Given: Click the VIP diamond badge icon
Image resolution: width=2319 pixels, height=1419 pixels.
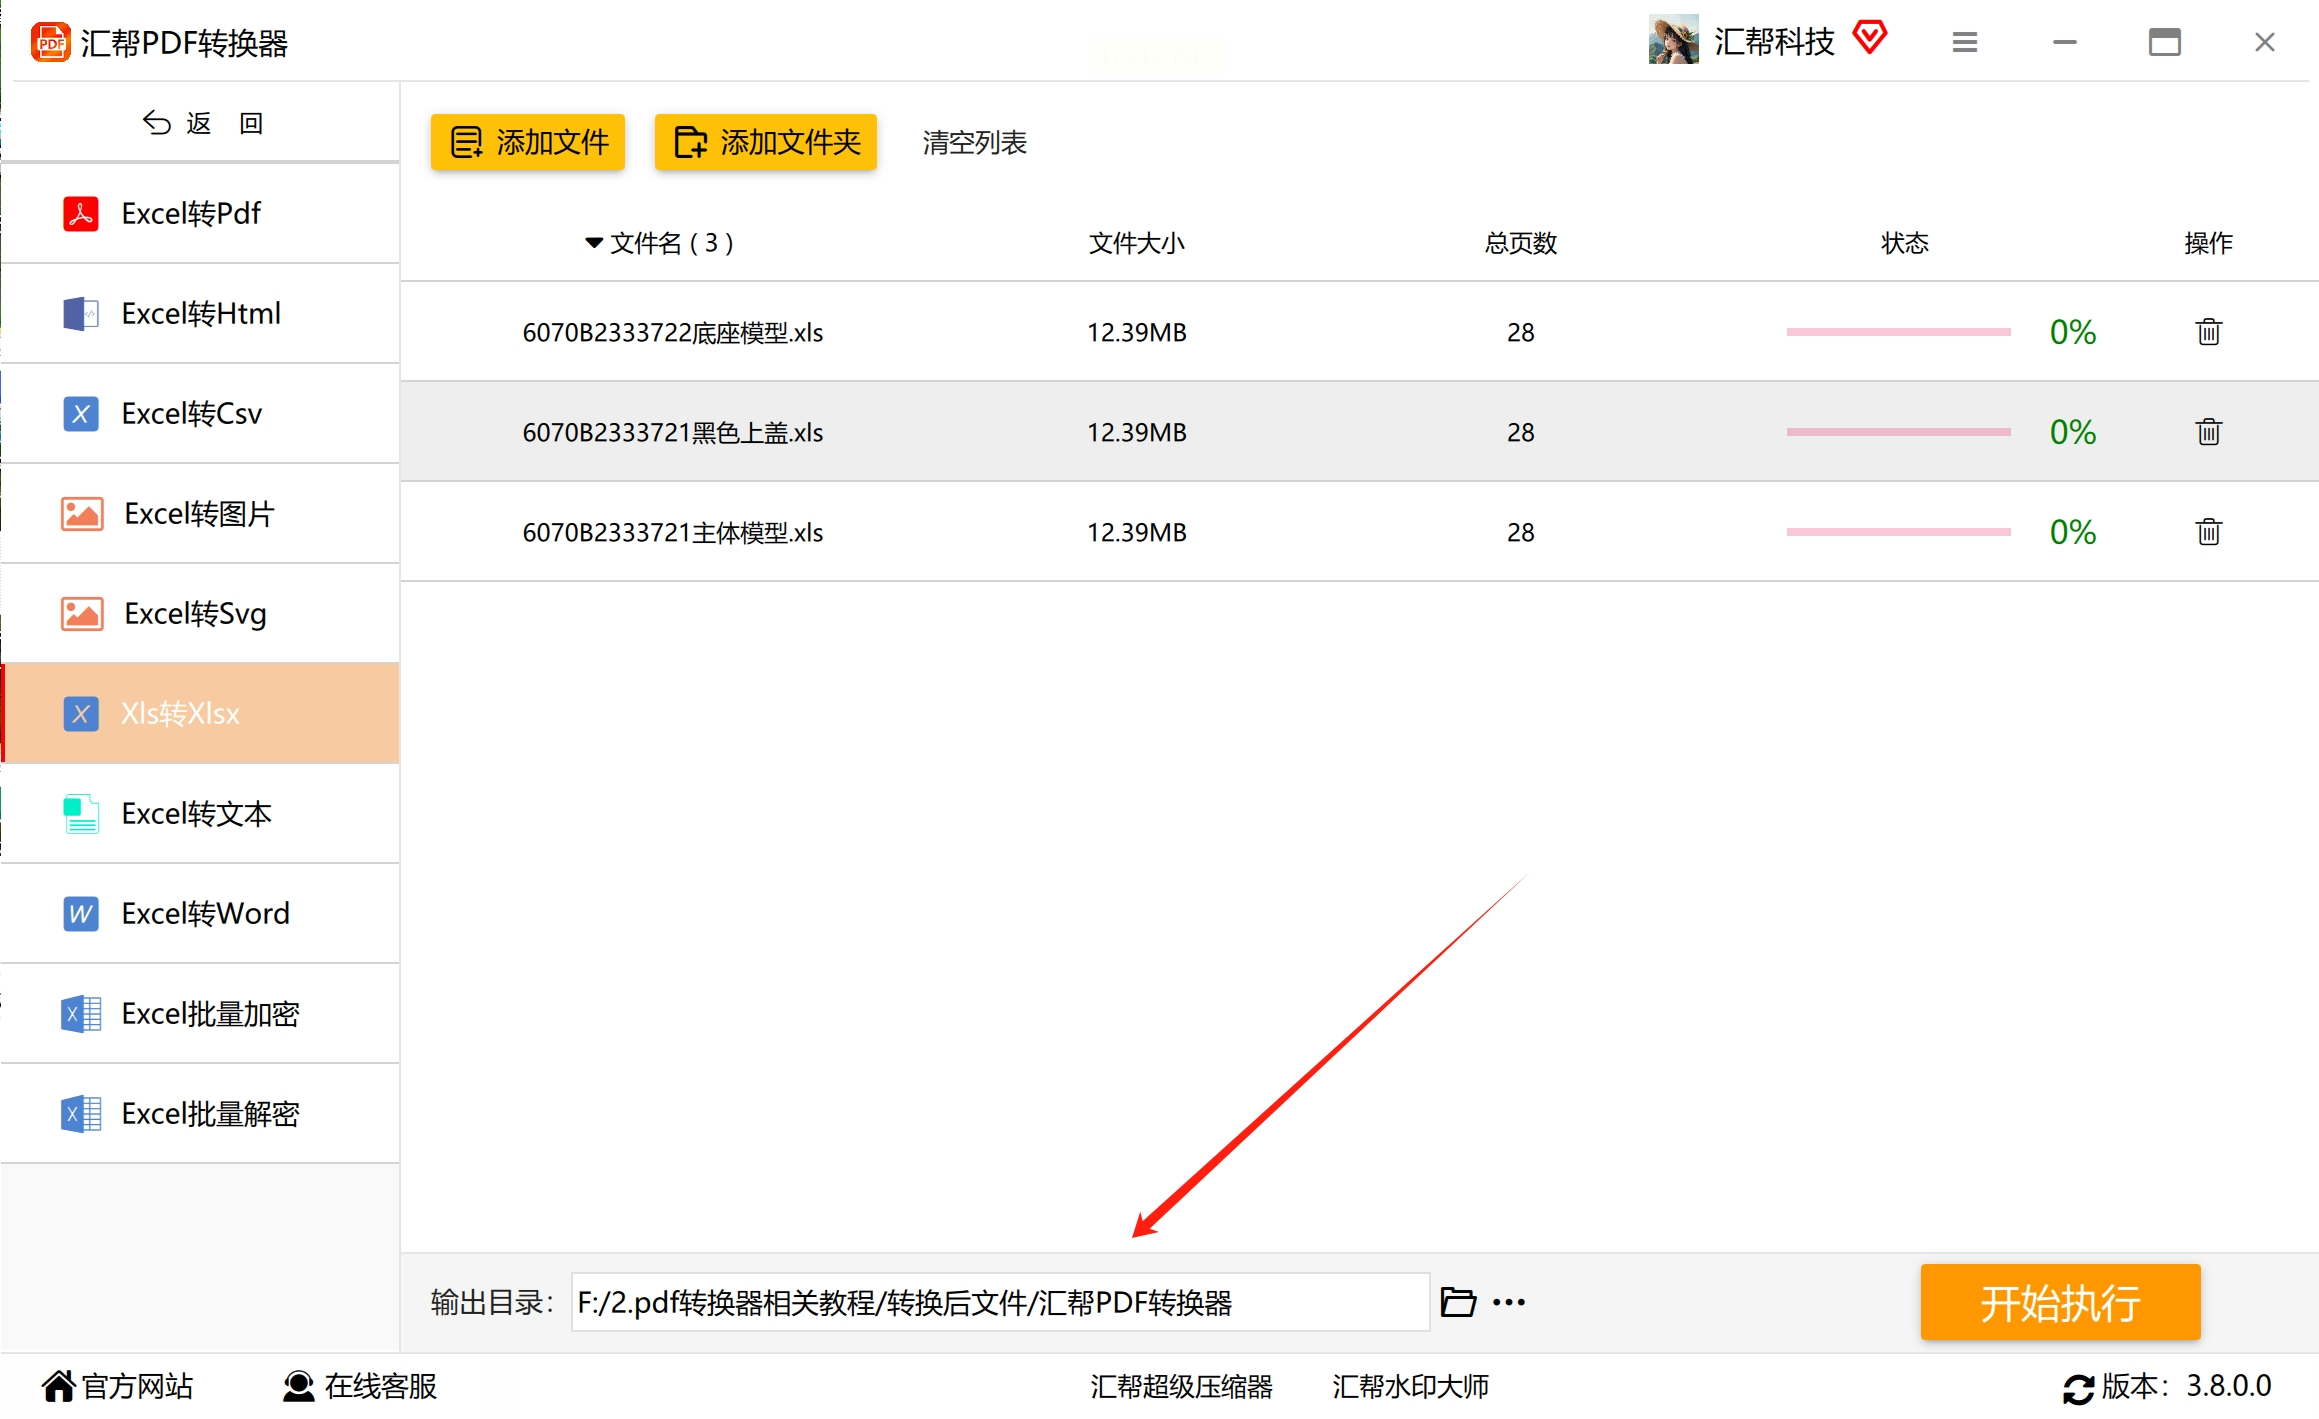Looking at the screenshot, I should [x=1869, y=39].
